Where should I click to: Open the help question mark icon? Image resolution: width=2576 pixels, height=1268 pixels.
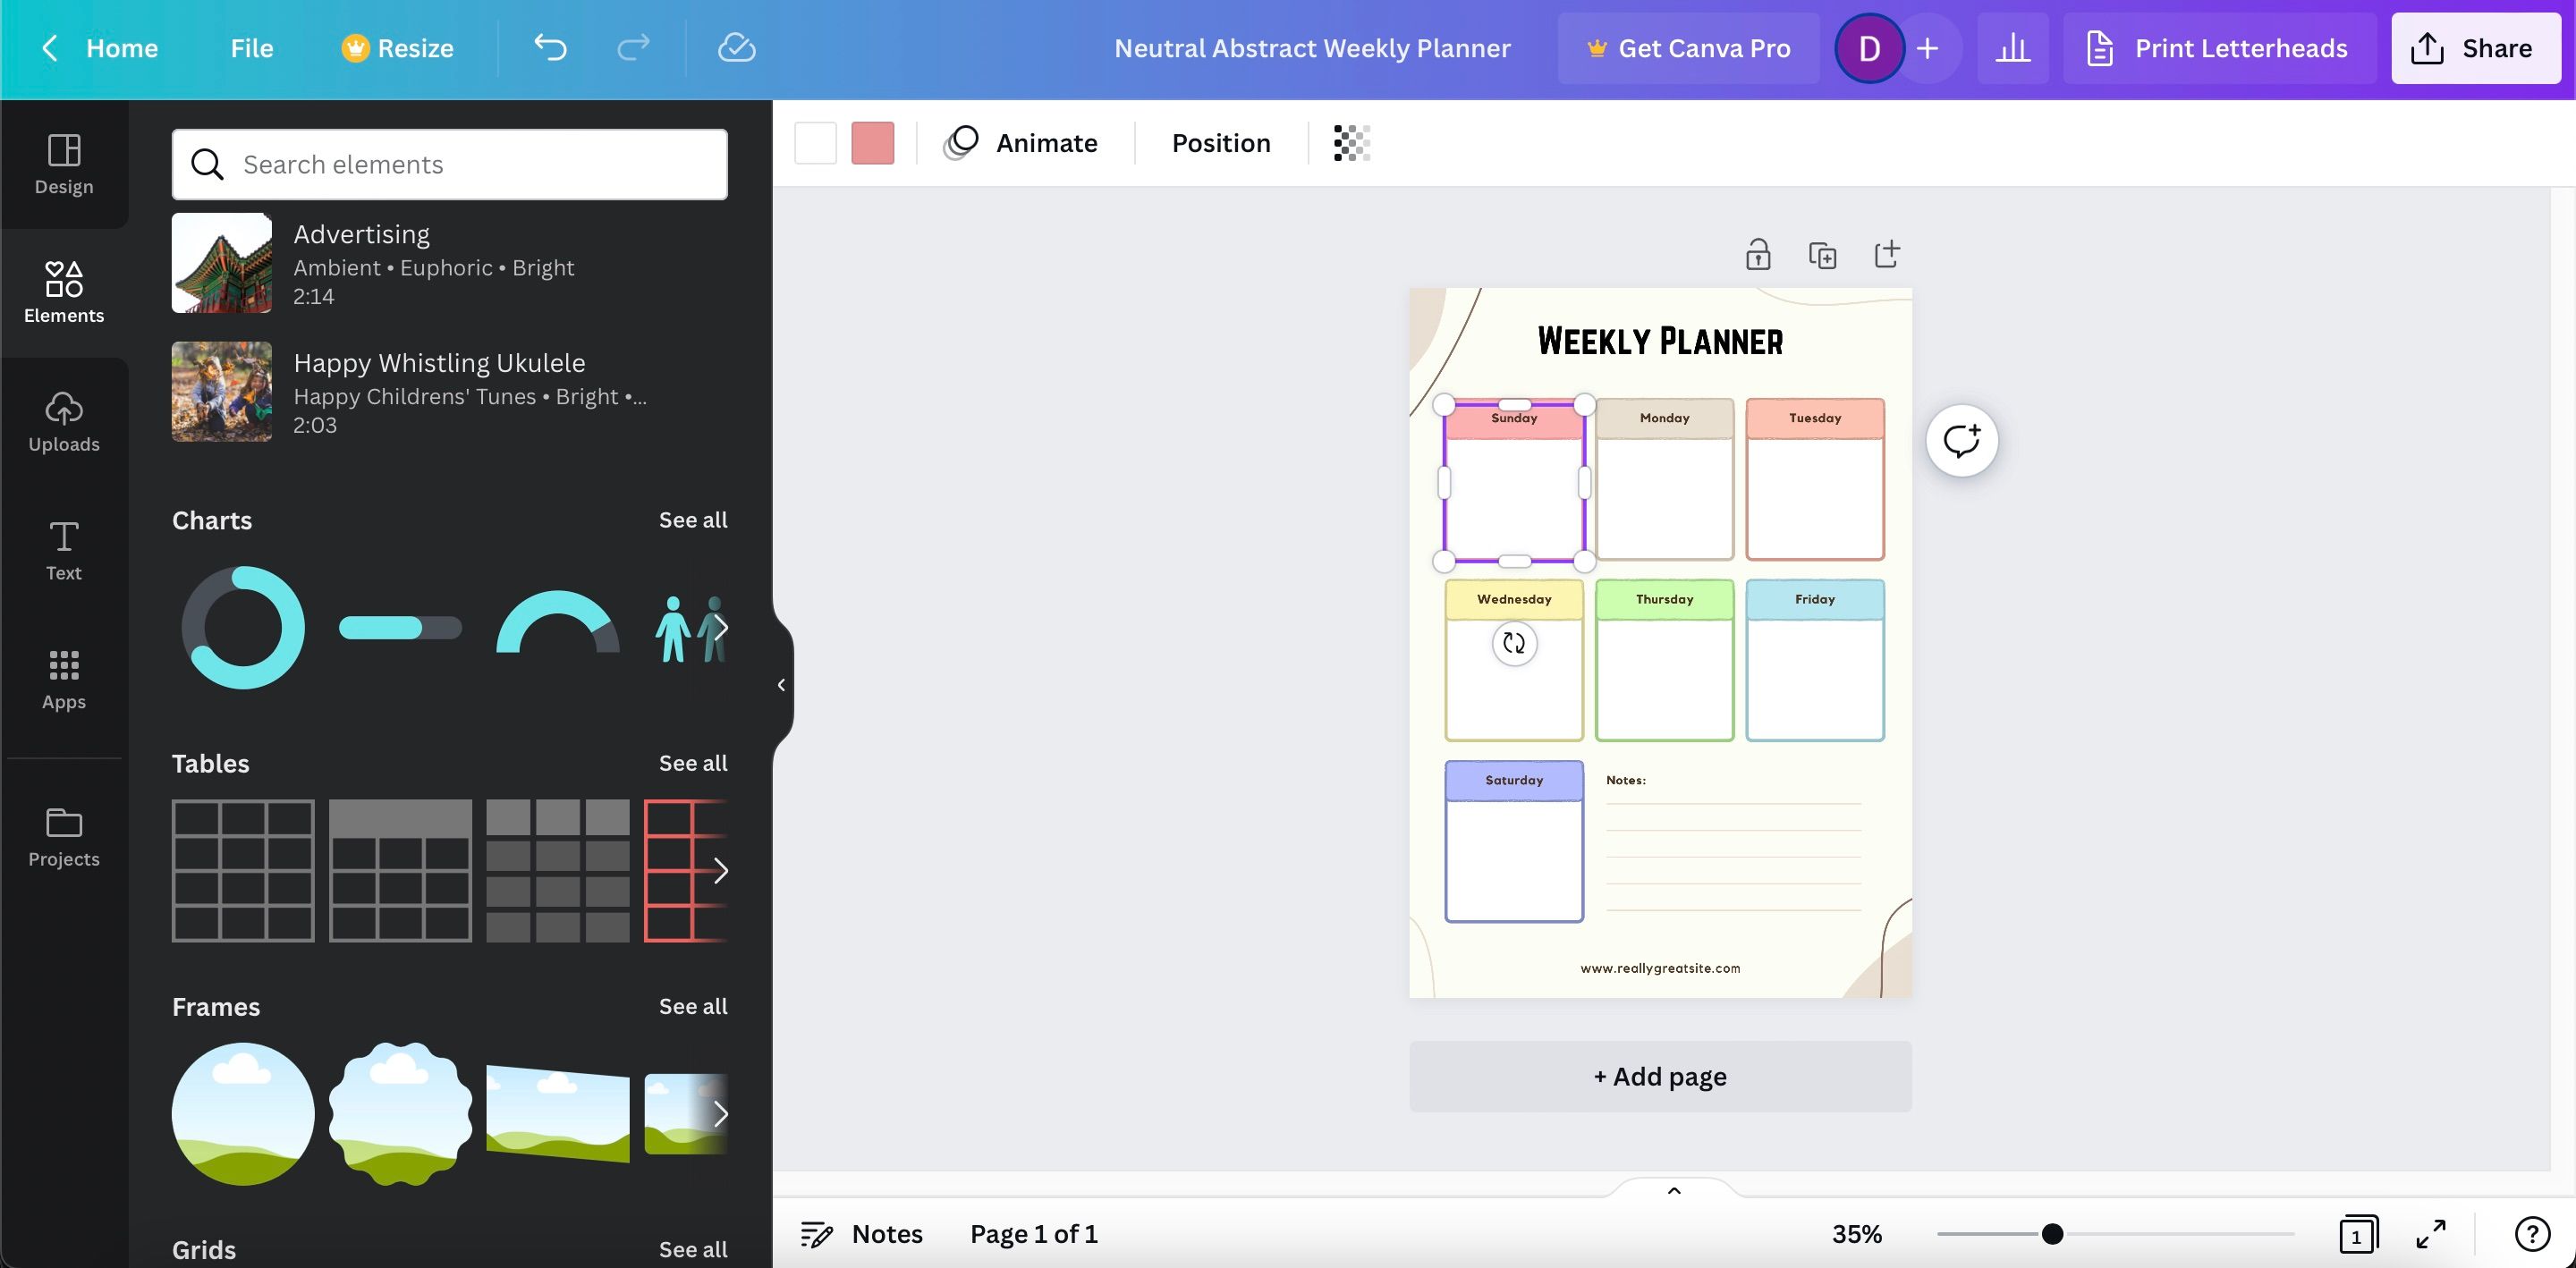click(2532, 1234)
